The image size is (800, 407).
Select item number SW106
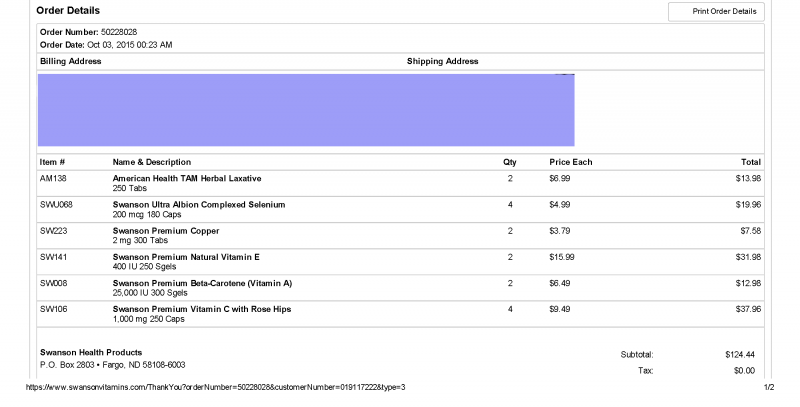click(53, 309)
